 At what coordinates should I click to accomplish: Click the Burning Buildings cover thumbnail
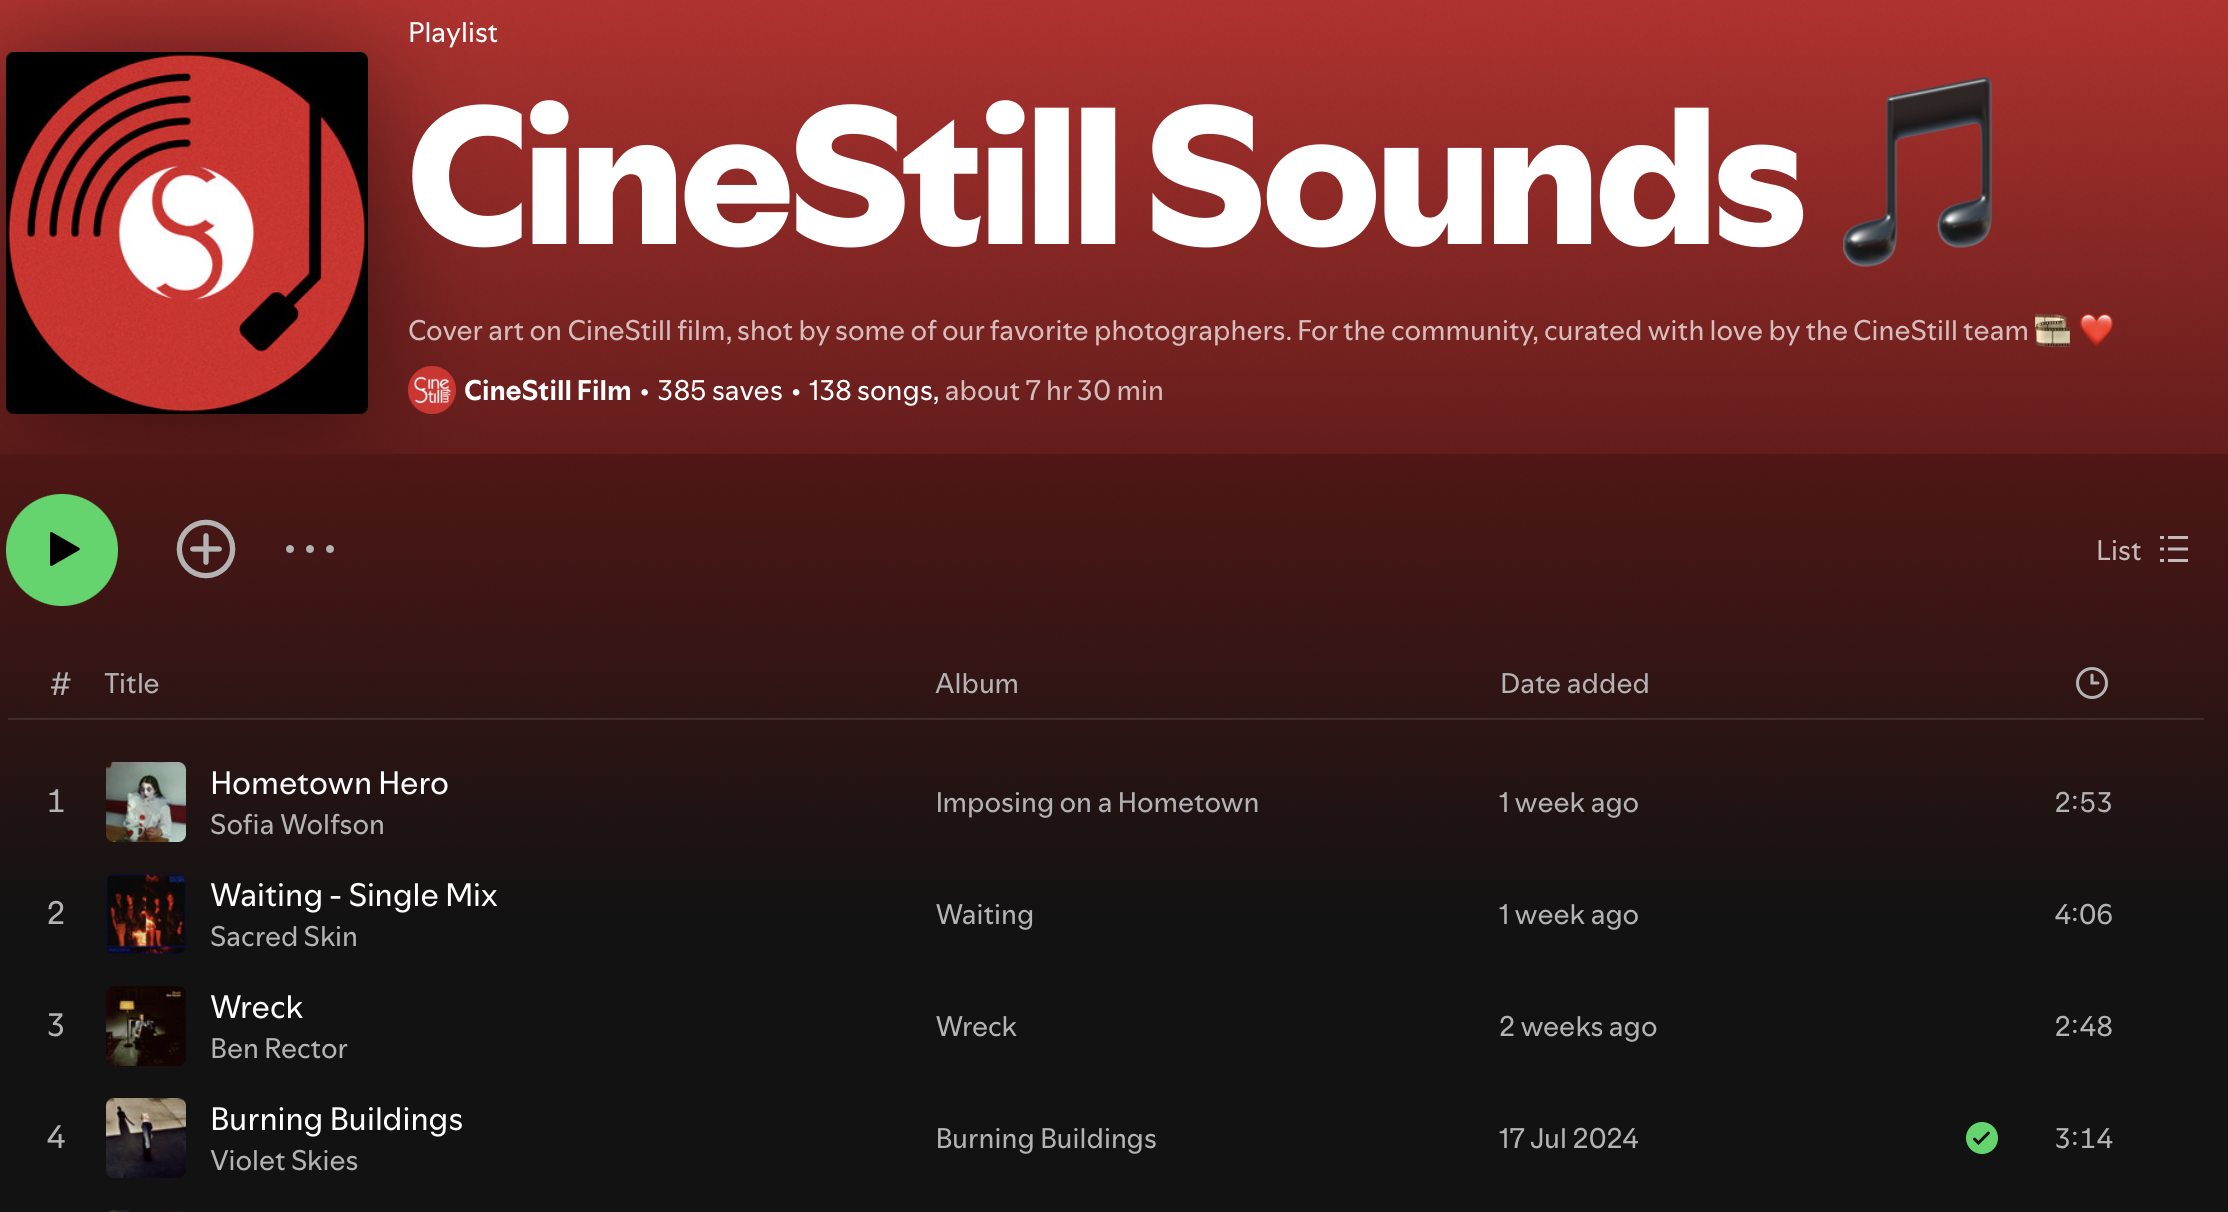pos(146,1138)
